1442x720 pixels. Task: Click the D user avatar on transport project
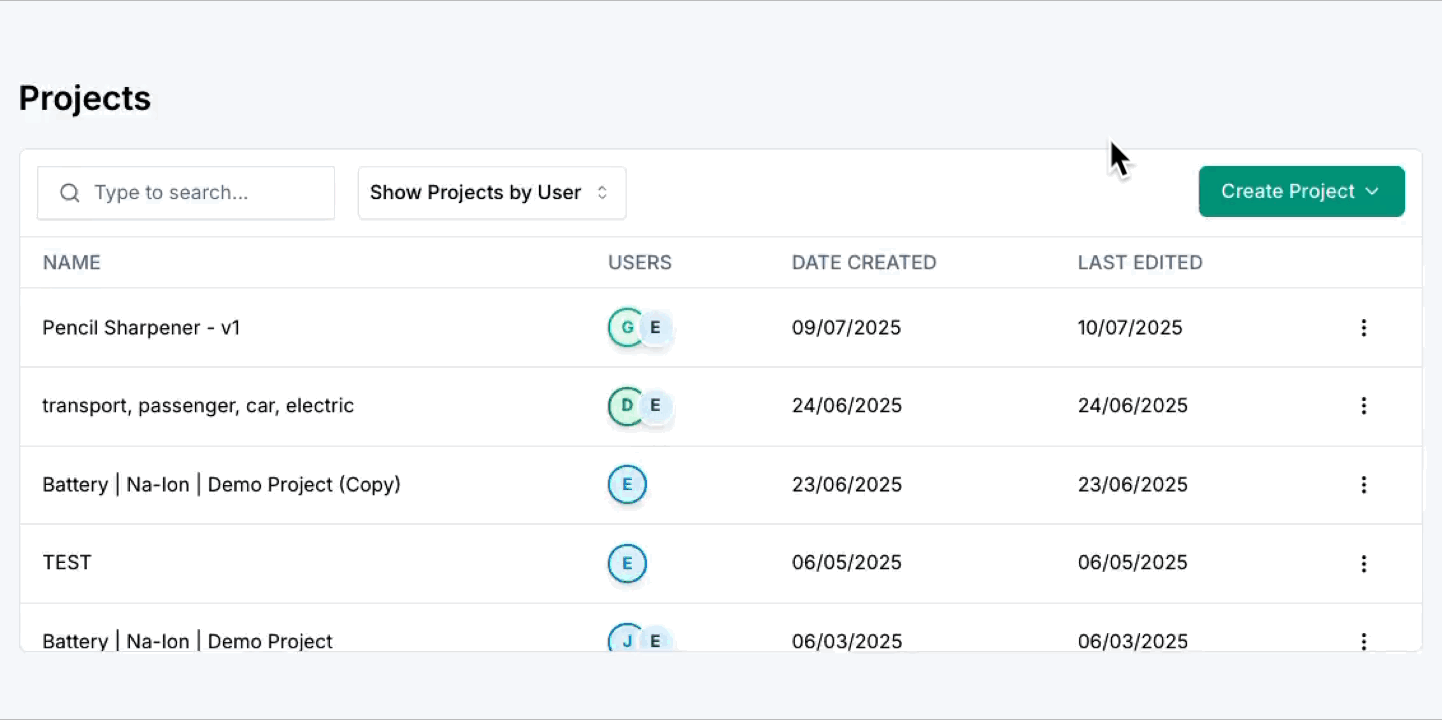[625, 406]
